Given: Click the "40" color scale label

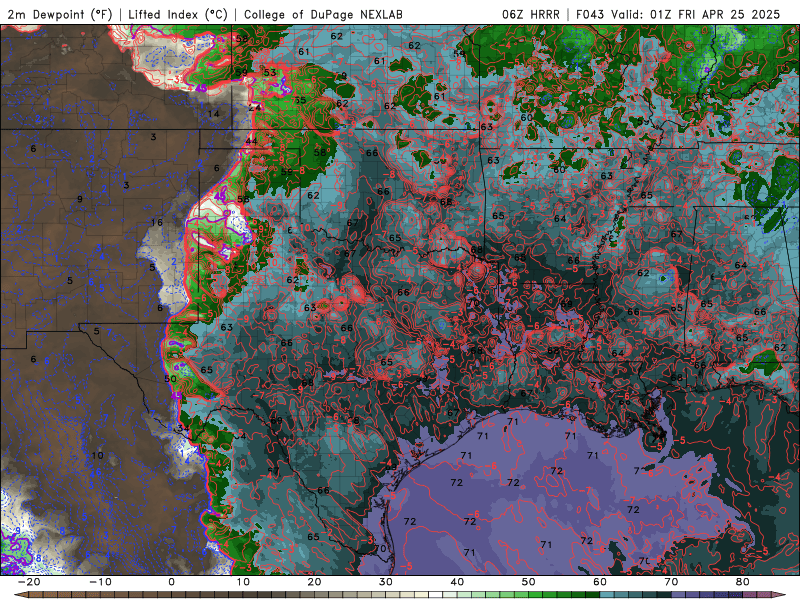Looking at the screenshot, I should point(457,582).
